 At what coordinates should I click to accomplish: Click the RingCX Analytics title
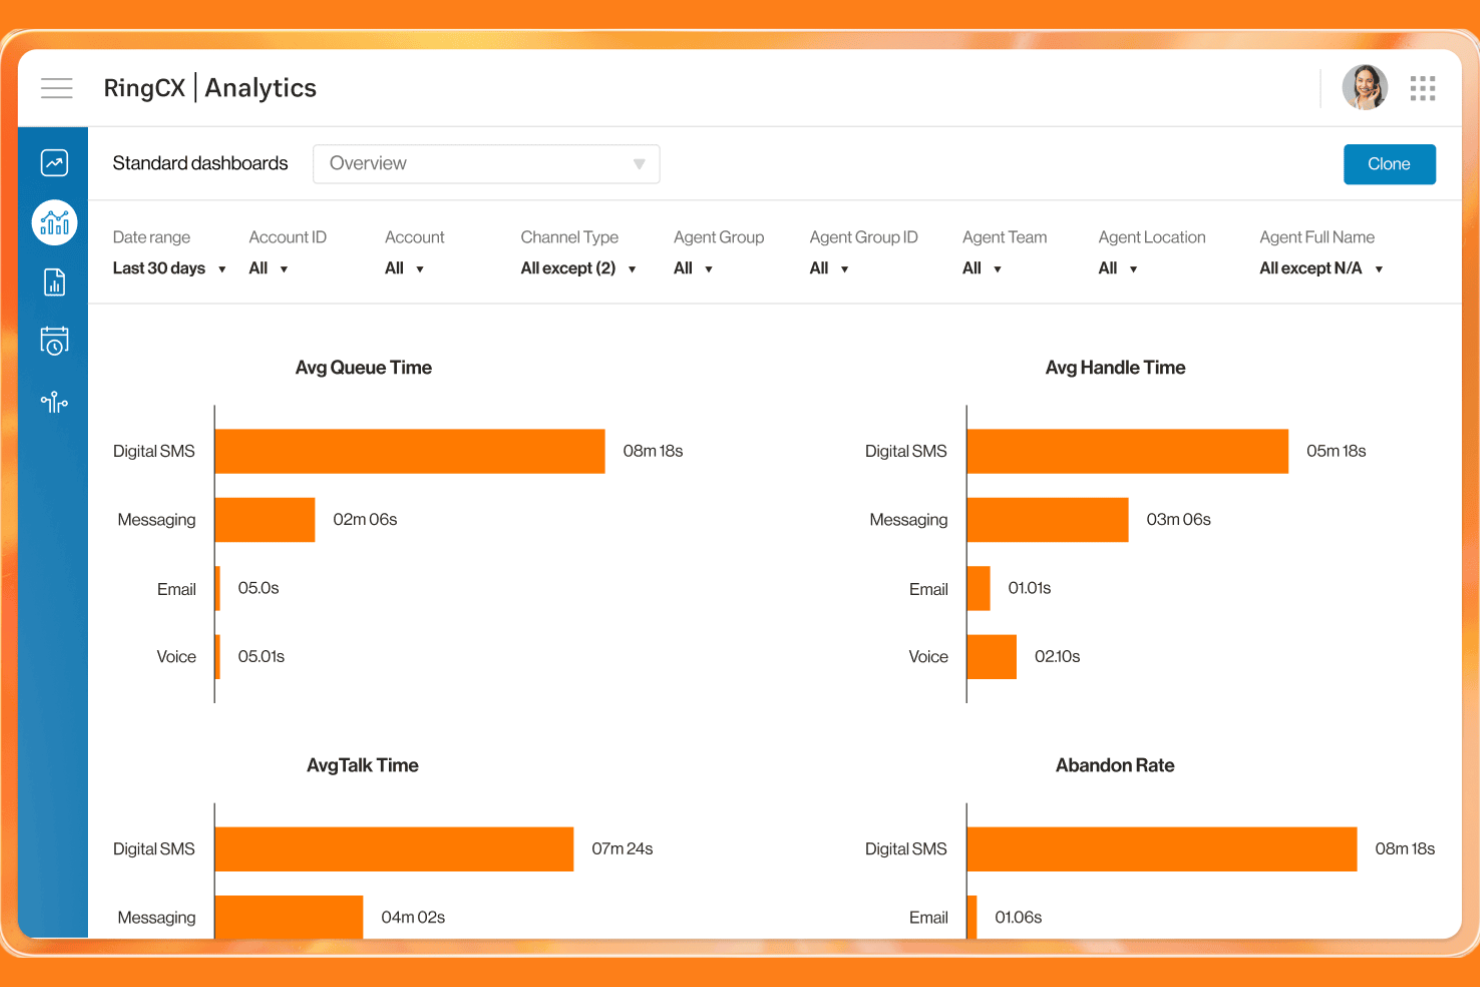(210, 88)
